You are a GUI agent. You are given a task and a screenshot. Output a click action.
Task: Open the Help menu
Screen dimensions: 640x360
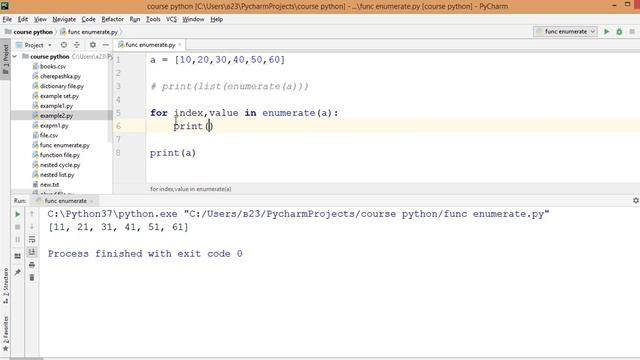[216, 19]
